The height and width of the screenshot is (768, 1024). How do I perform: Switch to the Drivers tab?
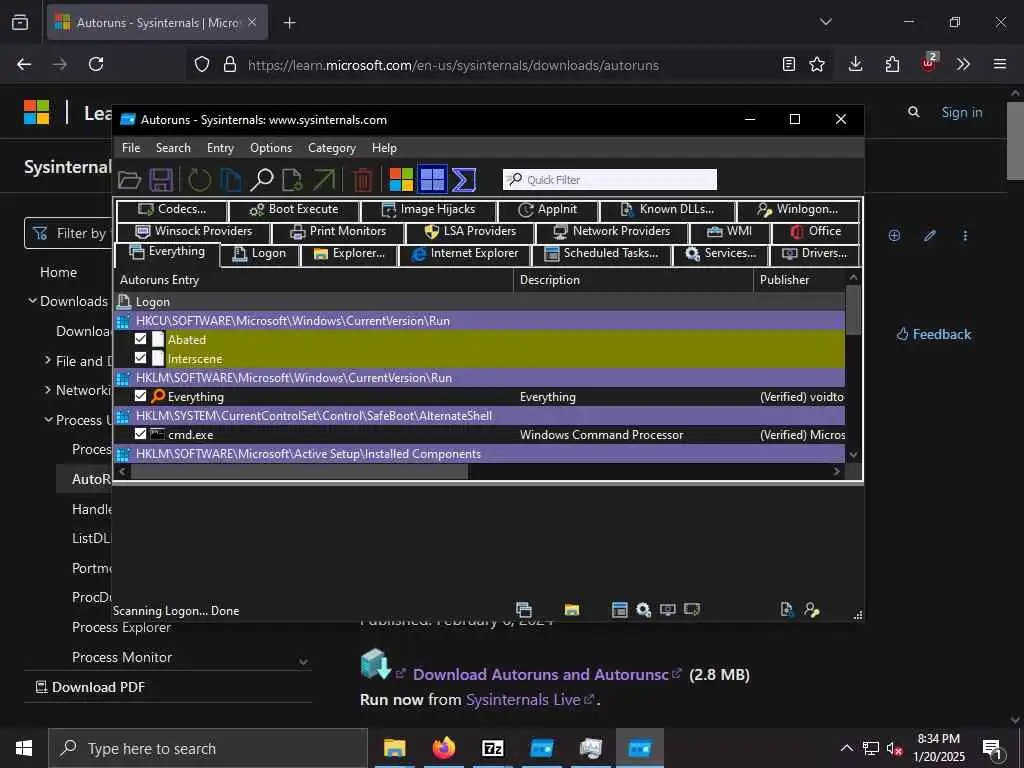tap(814, 253)
